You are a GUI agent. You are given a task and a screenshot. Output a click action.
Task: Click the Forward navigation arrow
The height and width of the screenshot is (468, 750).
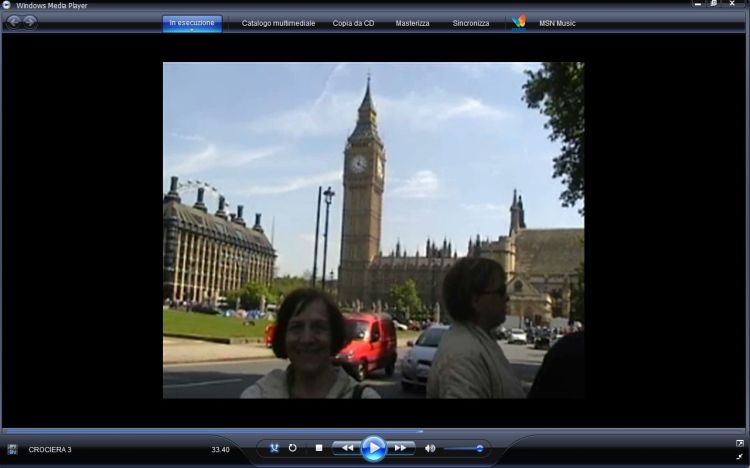(30, 22)
